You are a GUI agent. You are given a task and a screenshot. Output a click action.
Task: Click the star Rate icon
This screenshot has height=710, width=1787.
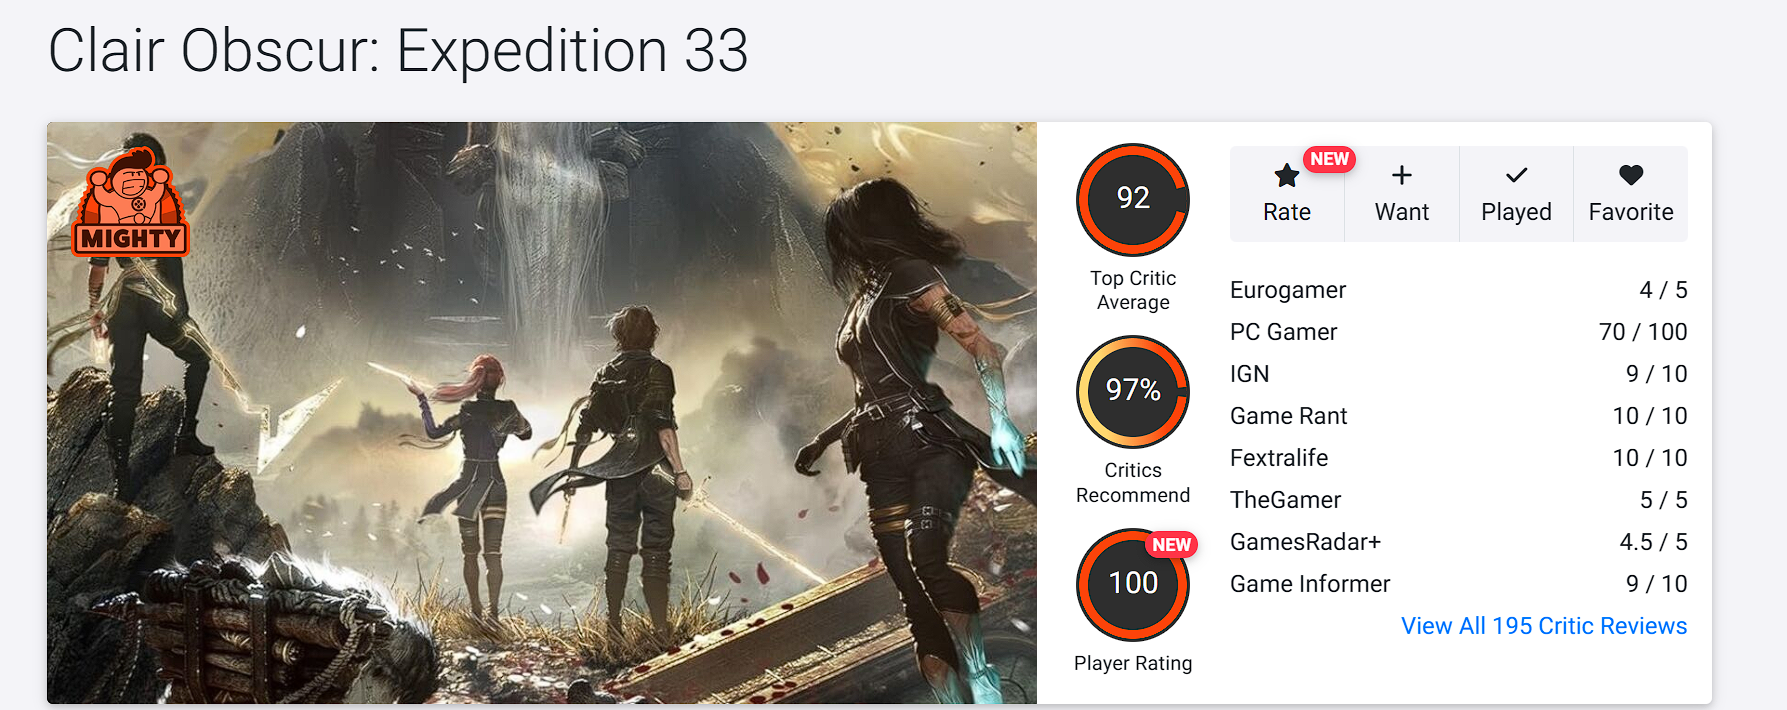(1286, 177)
